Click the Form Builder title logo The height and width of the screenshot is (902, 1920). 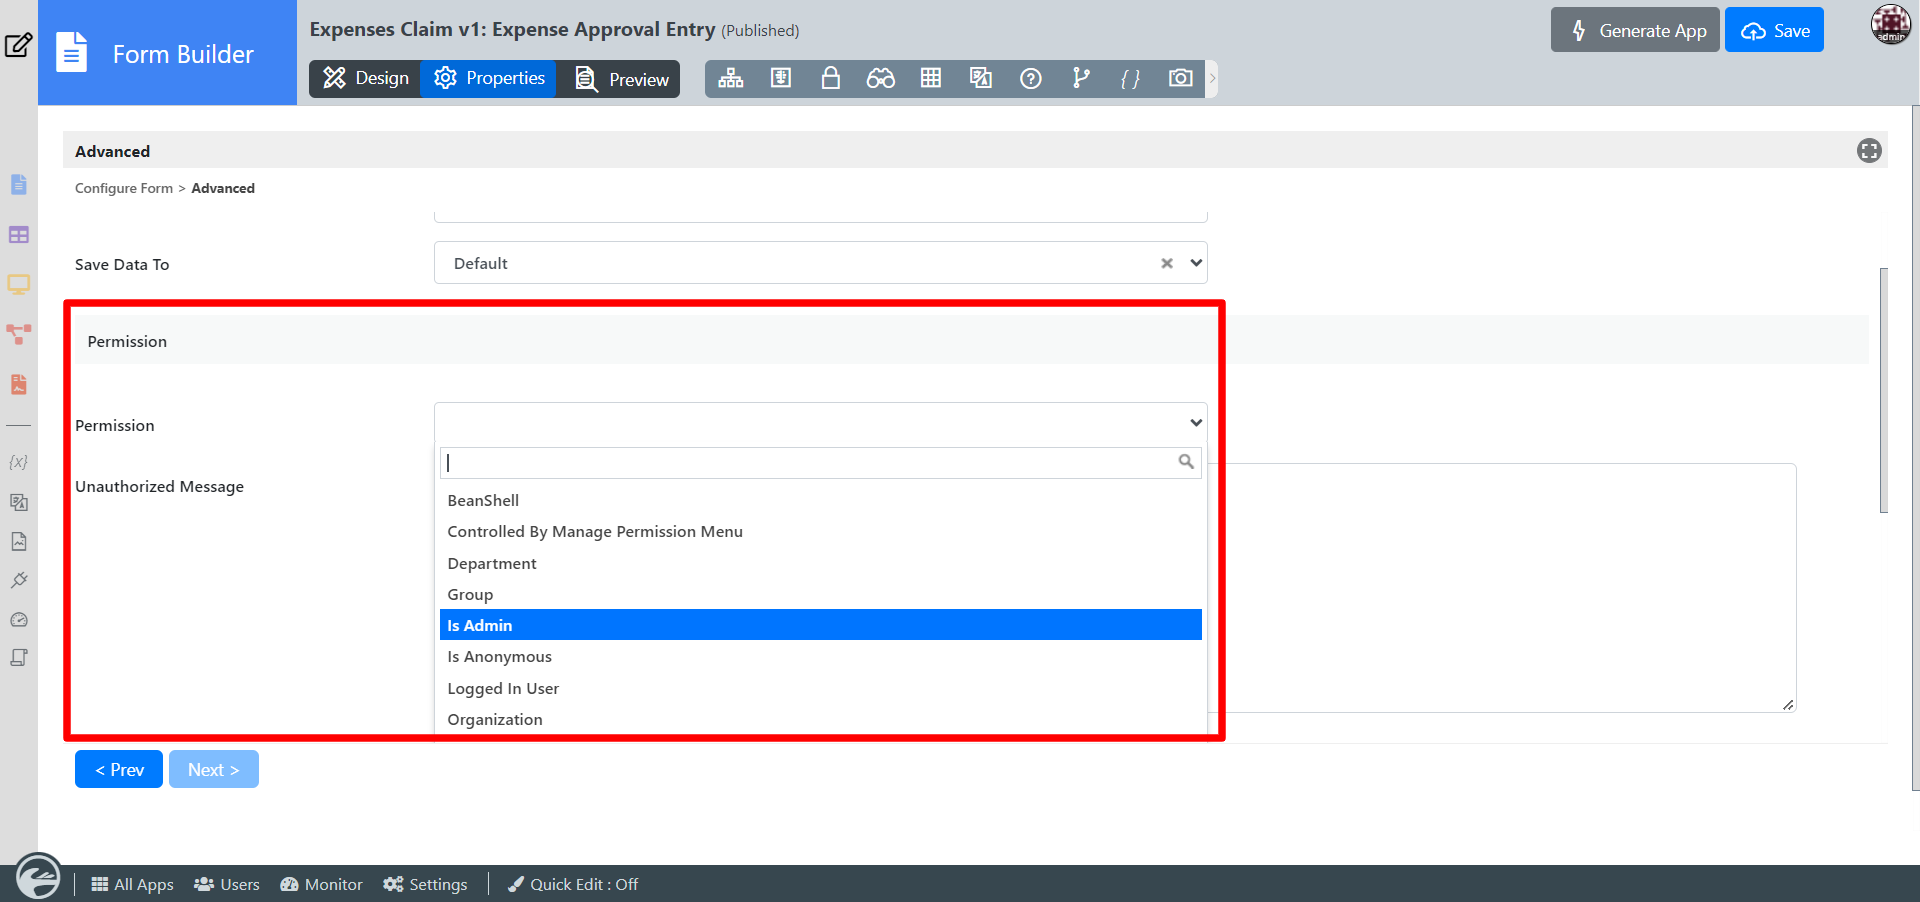[x=167, y=53]
